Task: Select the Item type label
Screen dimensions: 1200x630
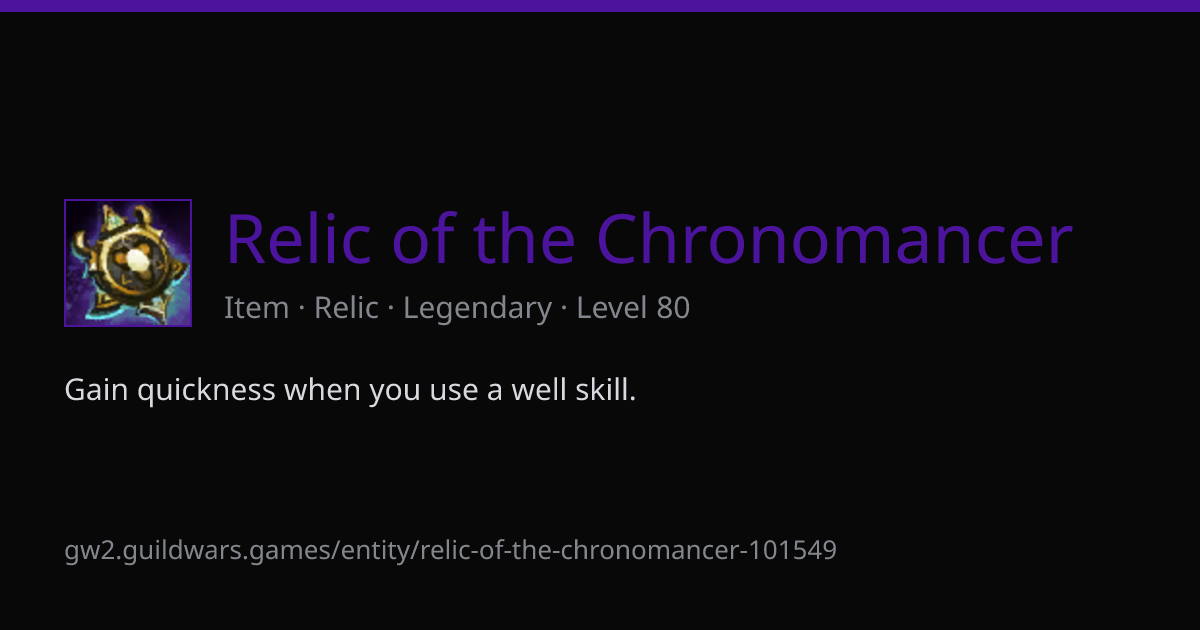Action: click(256, 308)
